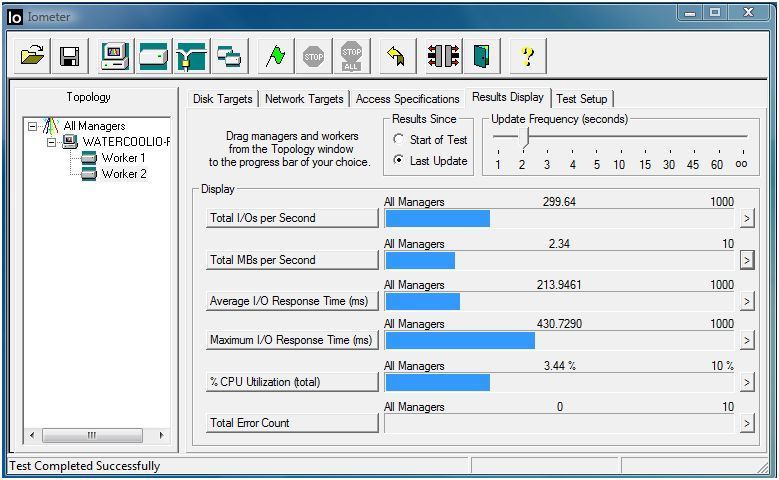Start a new network worker
The height and width of the screenshot is (480, 779).
191,56
